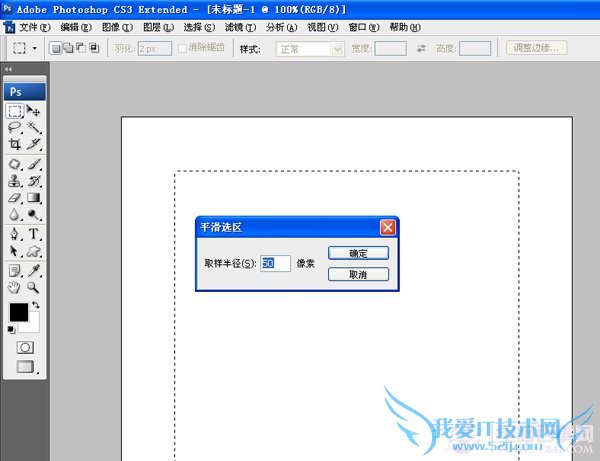Select the Blur tool

coord(15,215)
